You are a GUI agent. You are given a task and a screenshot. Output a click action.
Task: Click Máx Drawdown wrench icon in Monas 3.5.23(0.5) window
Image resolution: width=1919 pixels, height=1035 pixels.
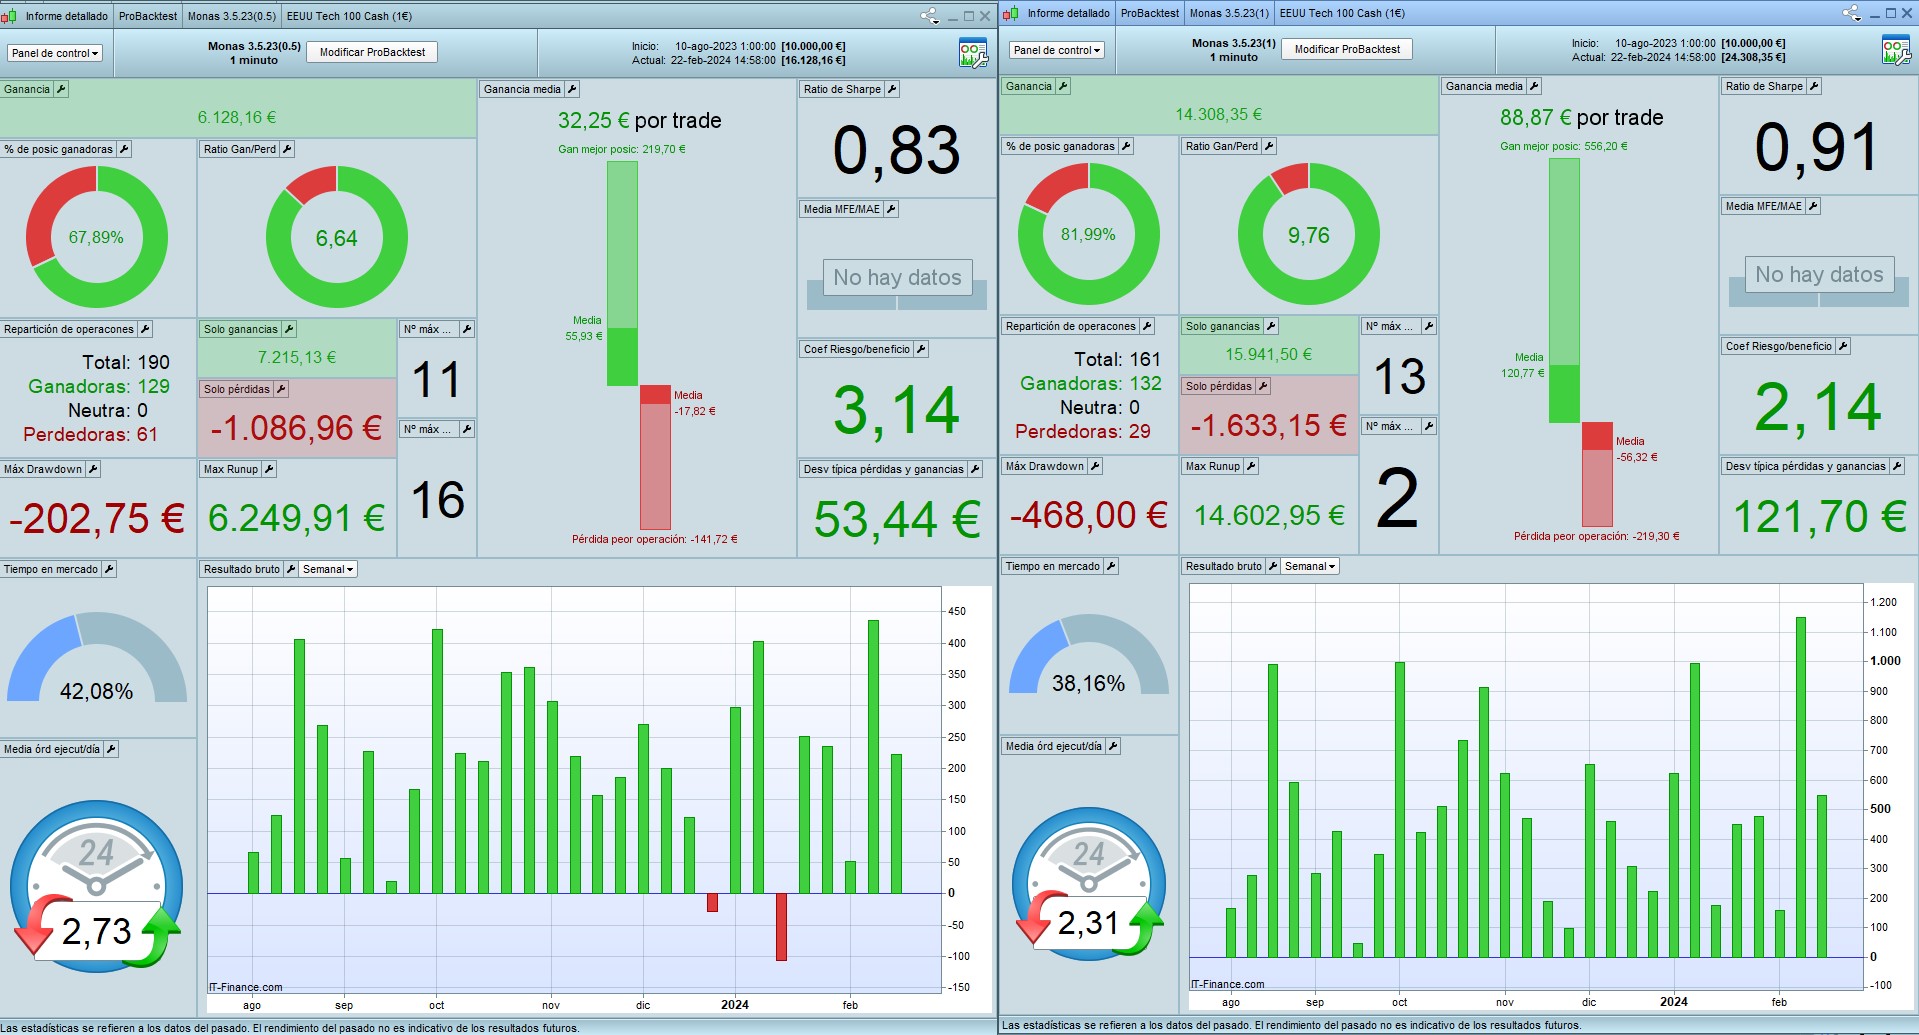coord(93,469)
